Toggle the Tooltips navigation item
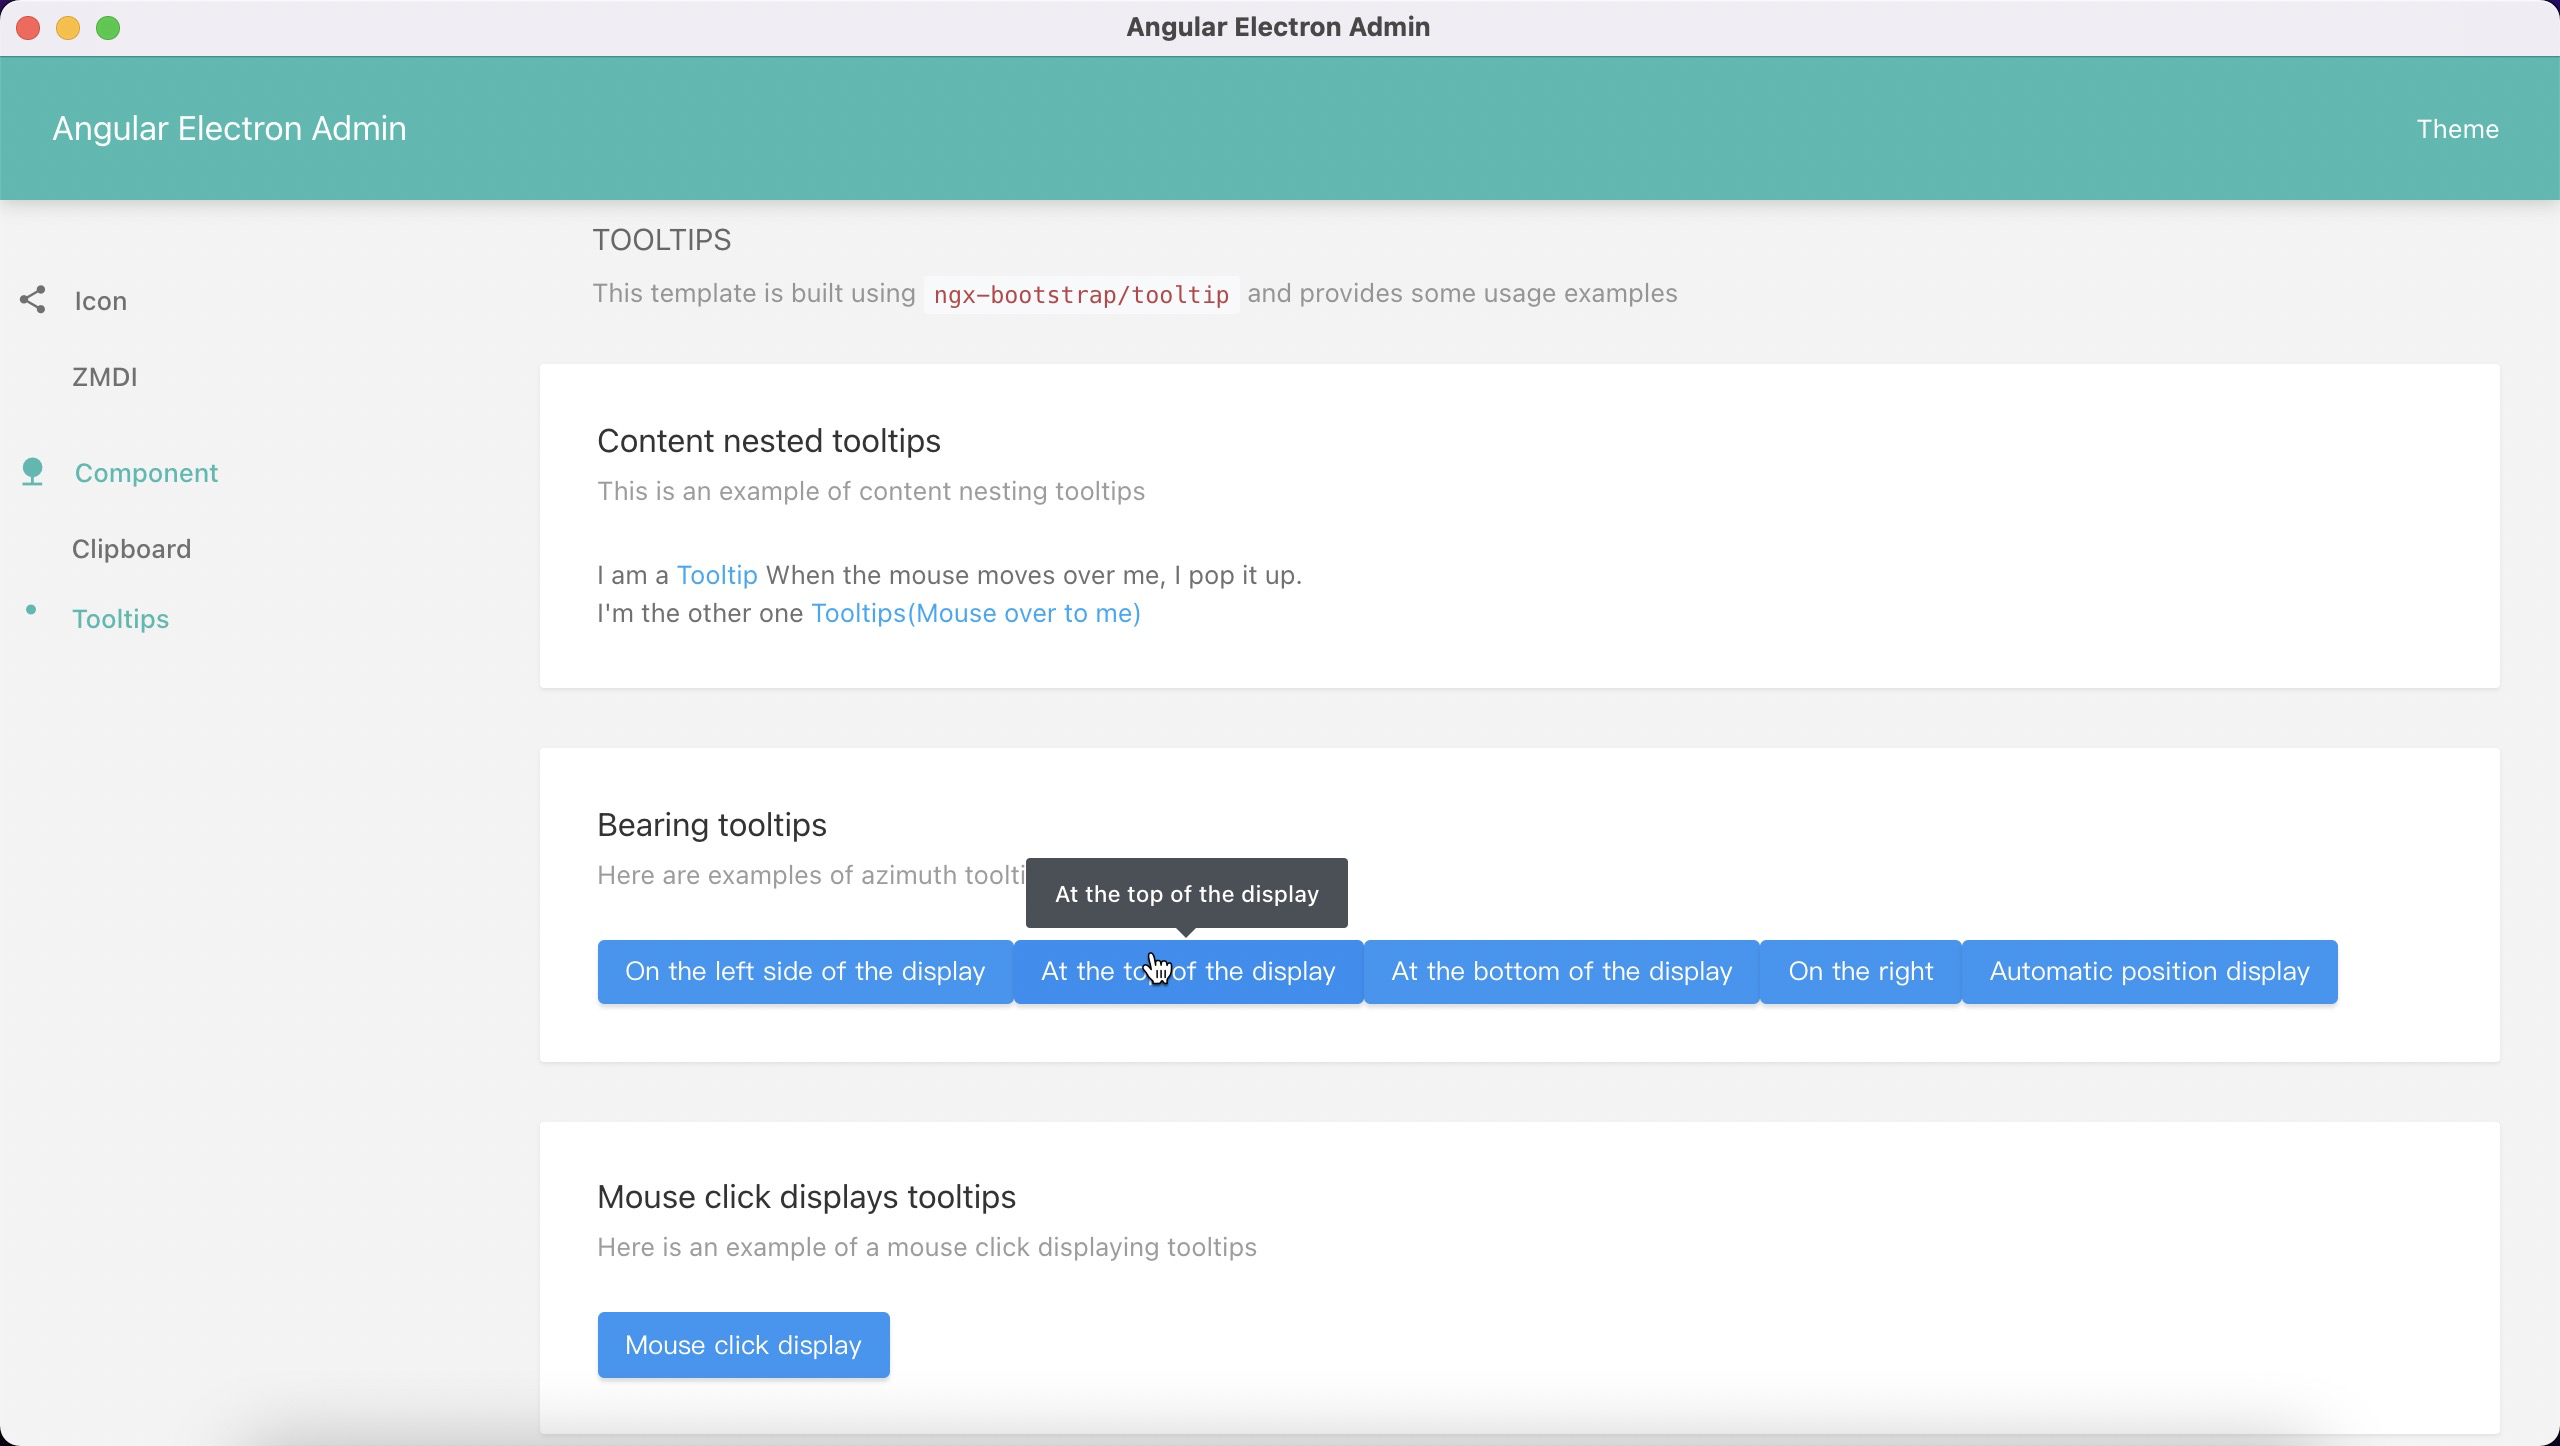This screenshot has height=1446, width=2560. click(120, 617)
